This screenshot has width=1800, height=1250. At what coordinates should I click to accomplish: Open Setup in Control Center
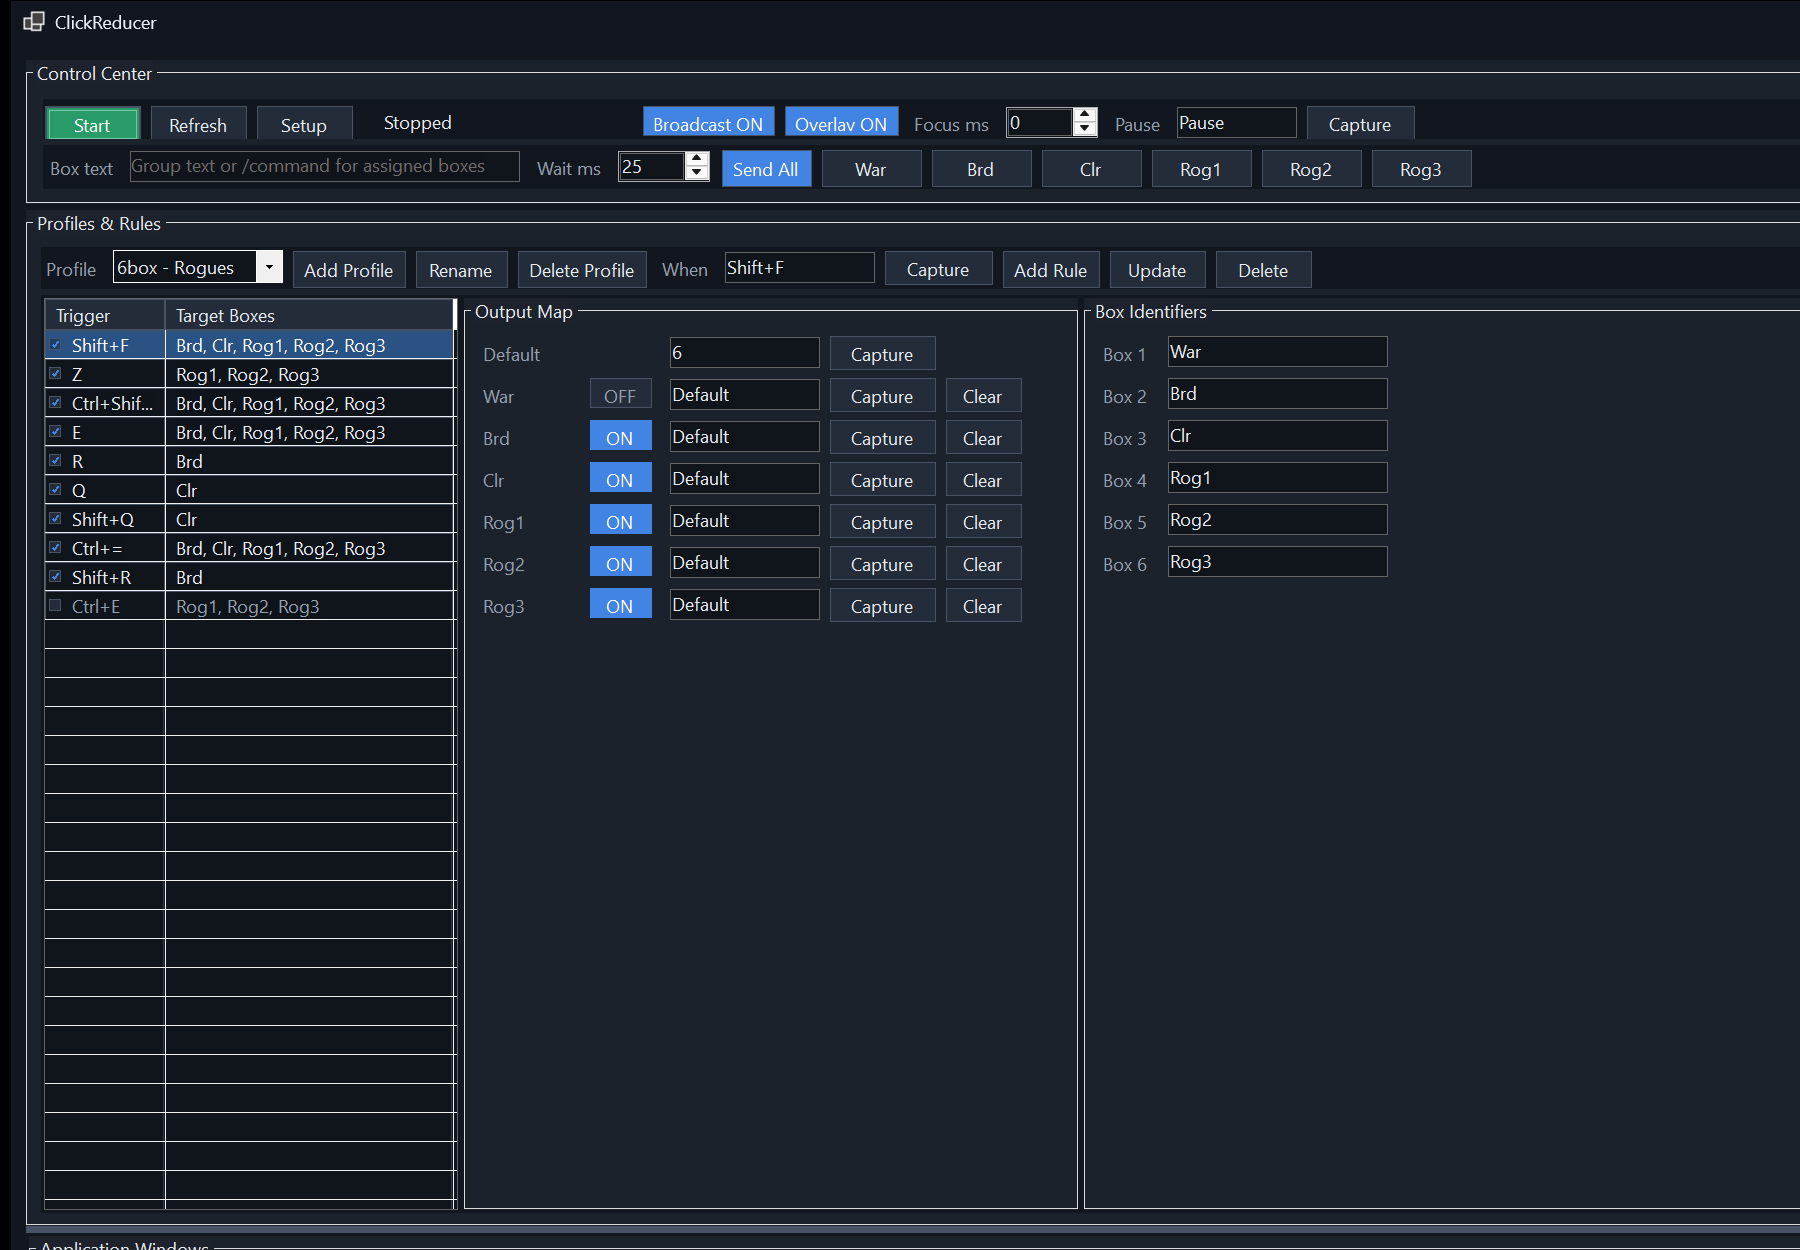coord(304,124)
